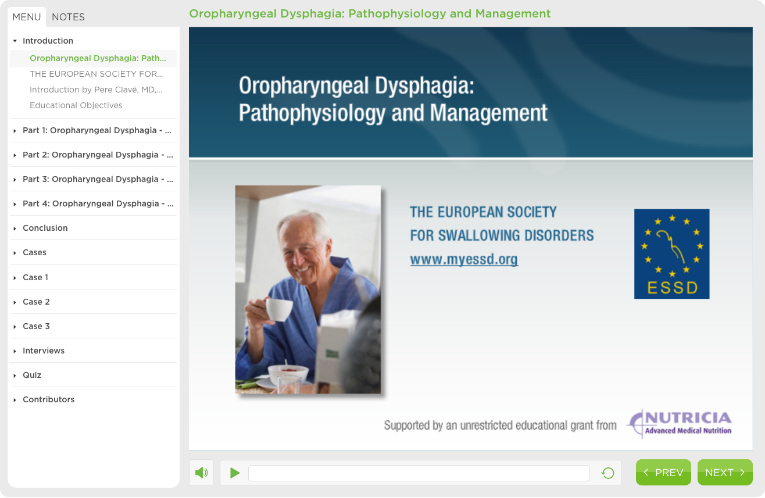The height and width of the screenshot is (498, 765).
Task: Click 'Supported by an unrestricted educational grant' text
Action: [x=500, y=426]
